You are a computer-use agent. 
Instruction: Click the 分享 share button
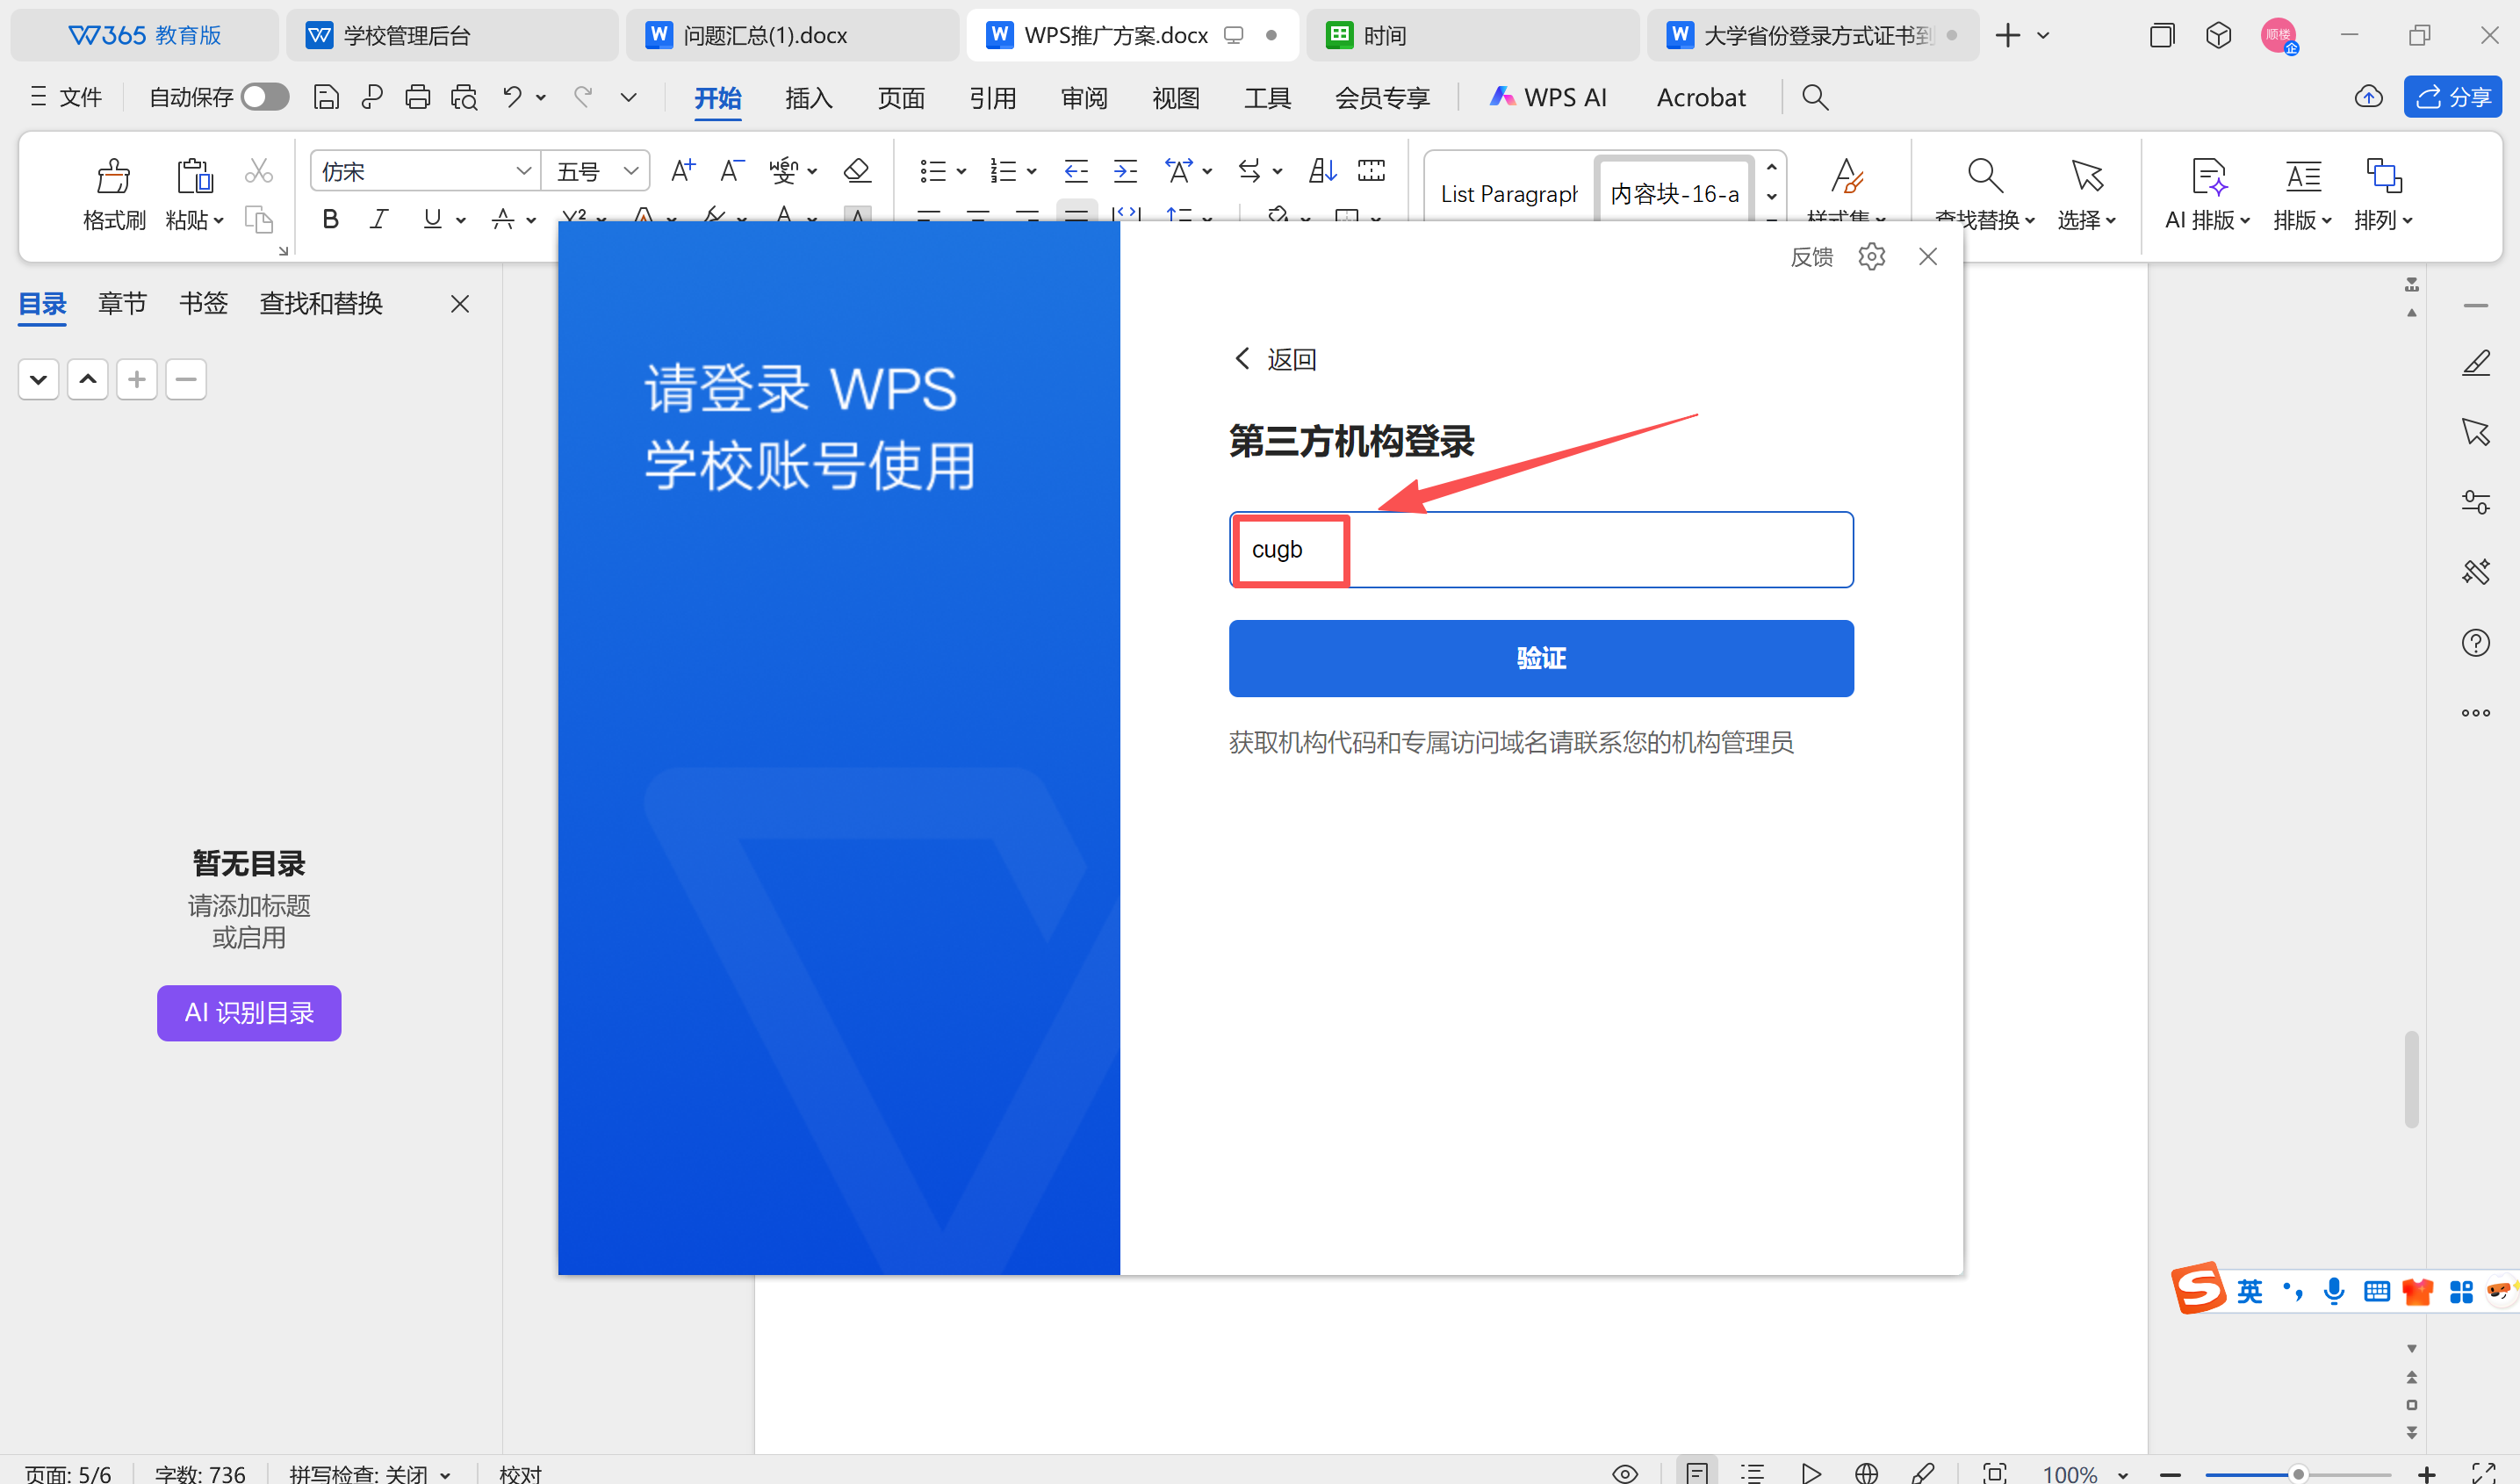click(2453, 97)
